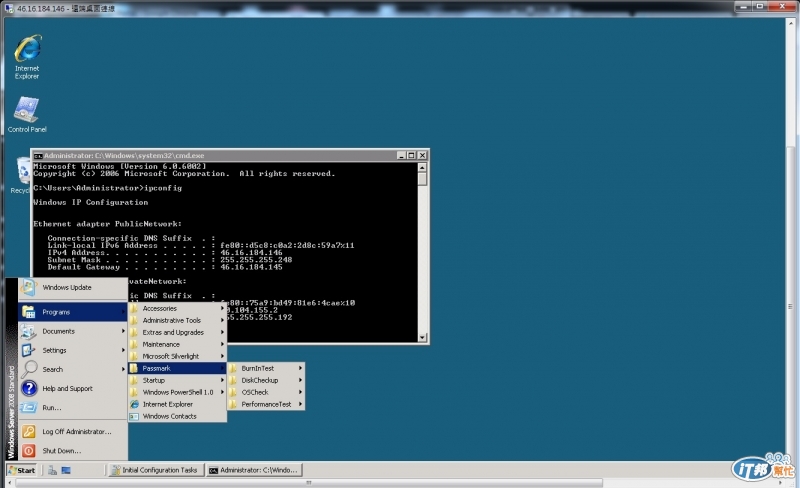Open the Internet Explorer desktop icon
800x488 pixels.
coord(27,56)
